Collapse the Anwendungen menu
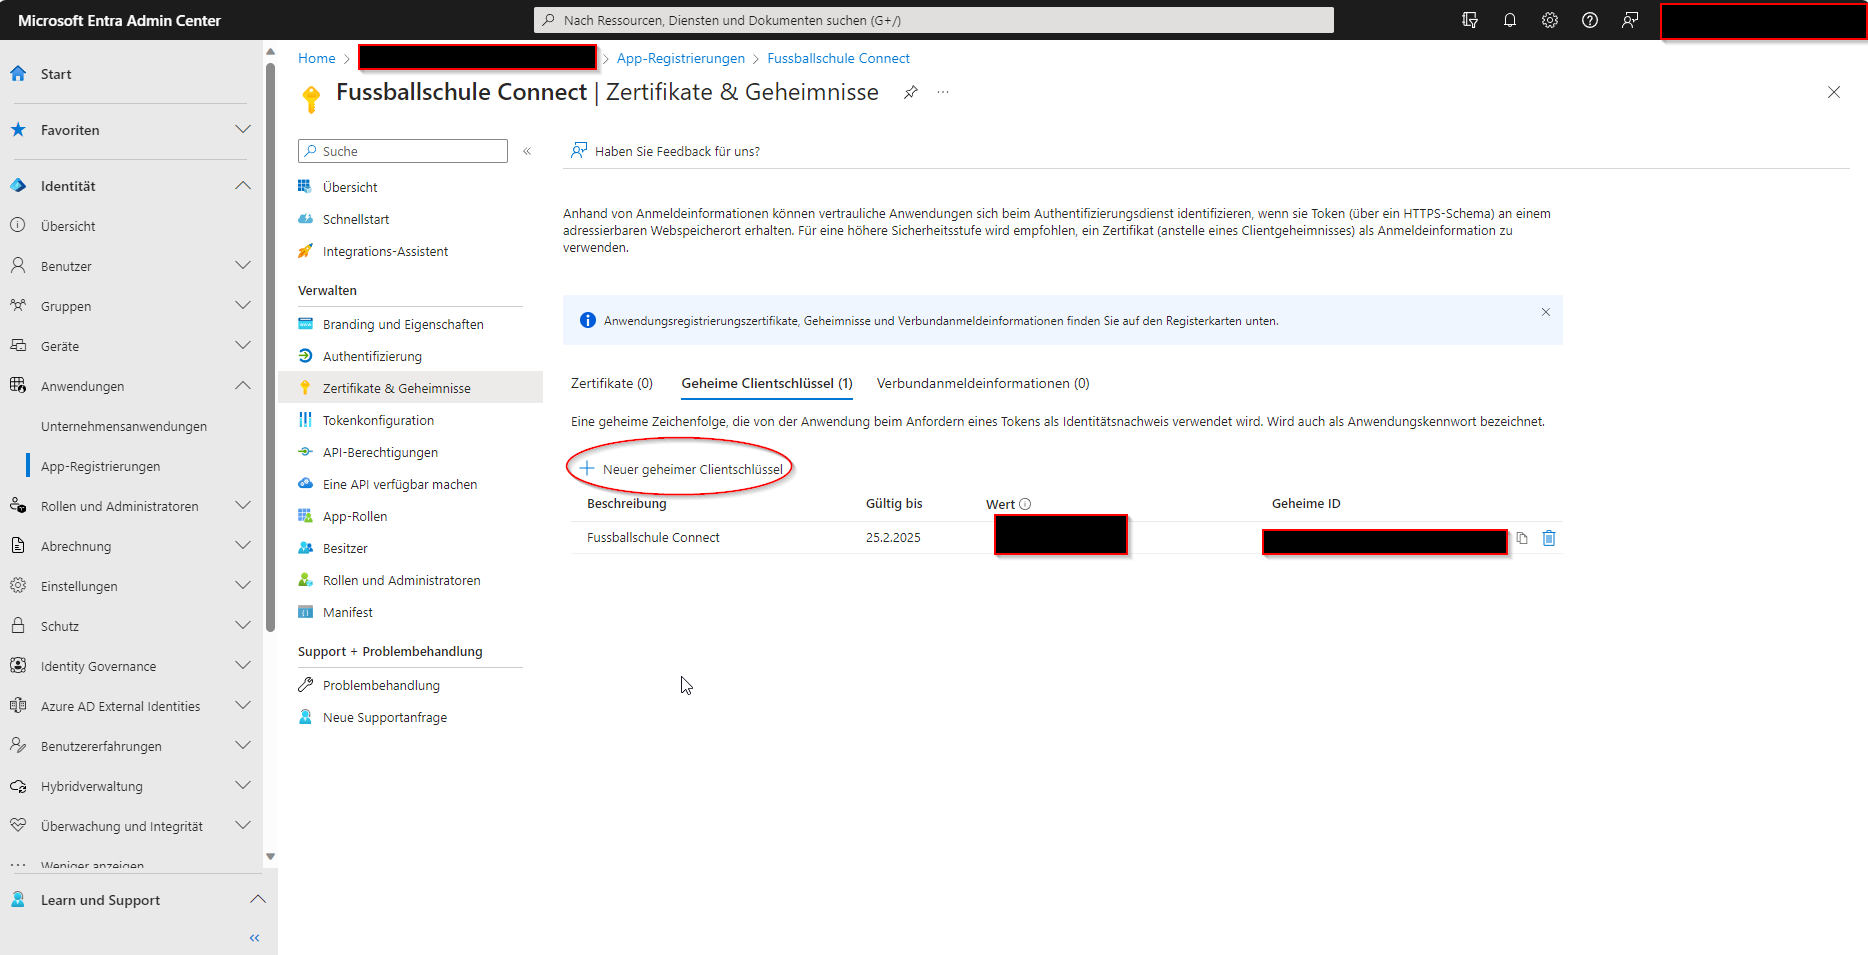1868x955 pixels. pos(243,385)
